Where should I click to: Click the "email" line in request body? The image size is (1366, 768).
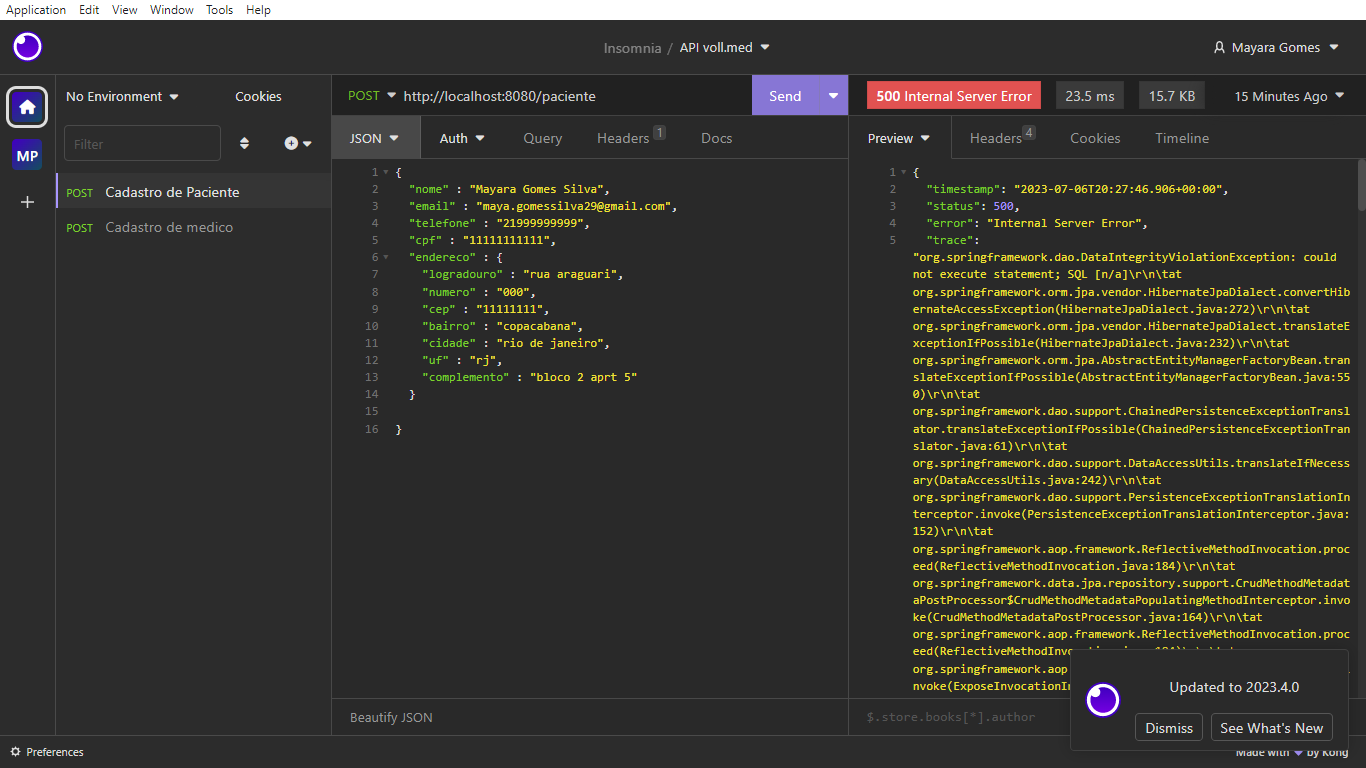pos(543,206)
